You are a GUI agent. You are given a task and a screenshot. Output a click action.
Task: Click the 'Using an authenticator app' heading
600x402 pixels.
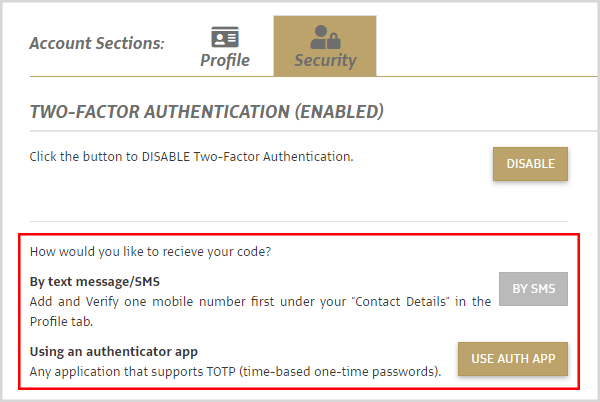114,352
